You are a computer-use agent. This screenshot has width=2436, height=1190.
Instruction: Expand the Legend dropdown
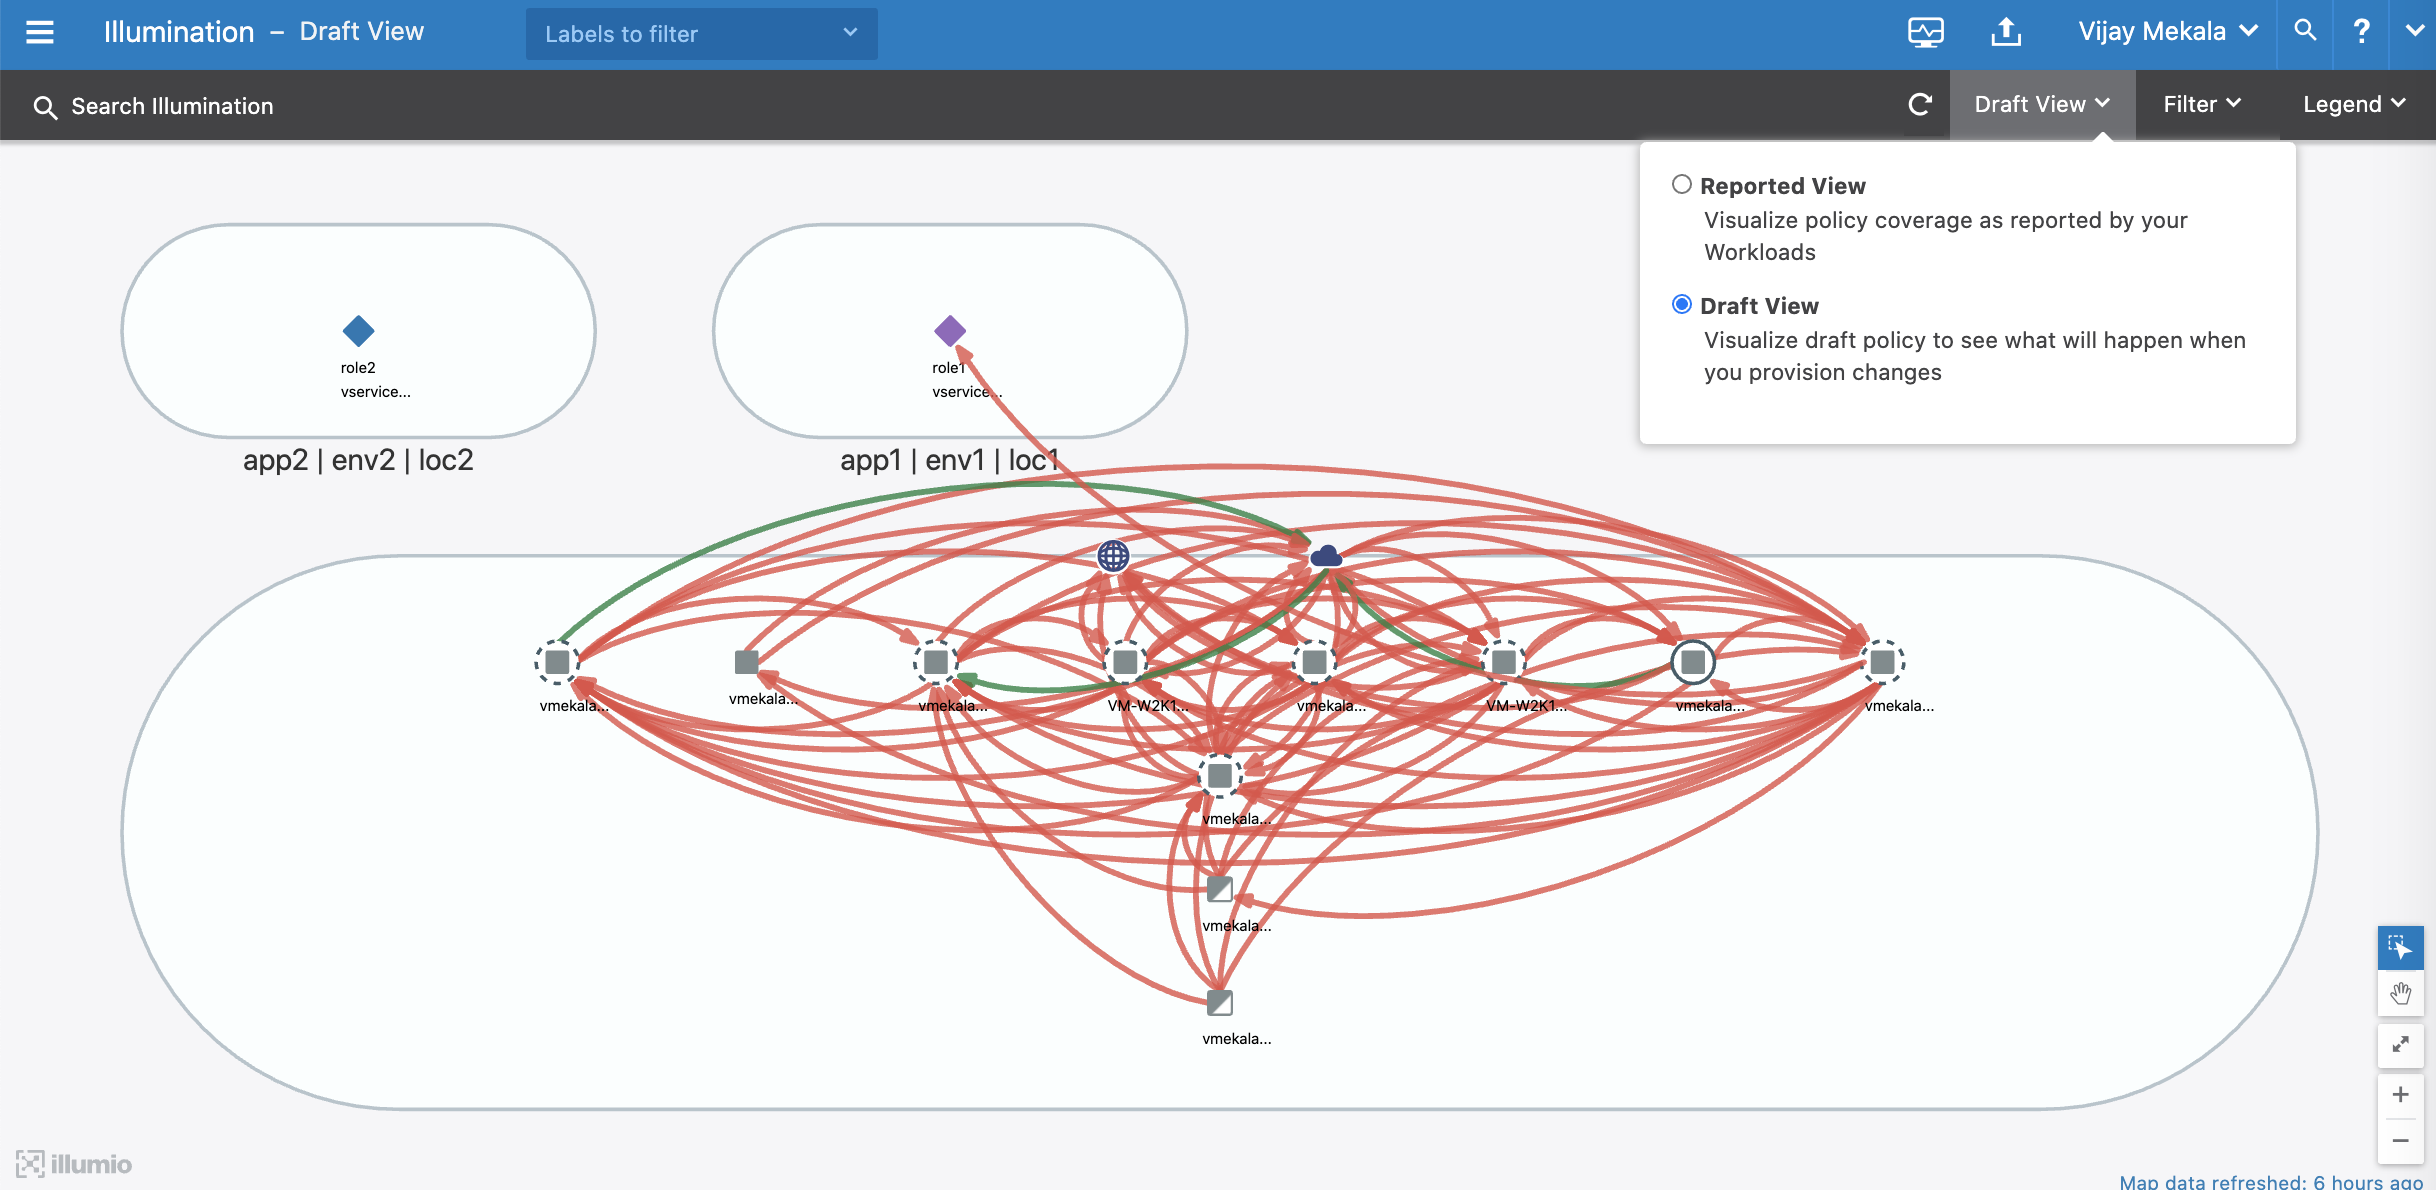[2353, 105]
